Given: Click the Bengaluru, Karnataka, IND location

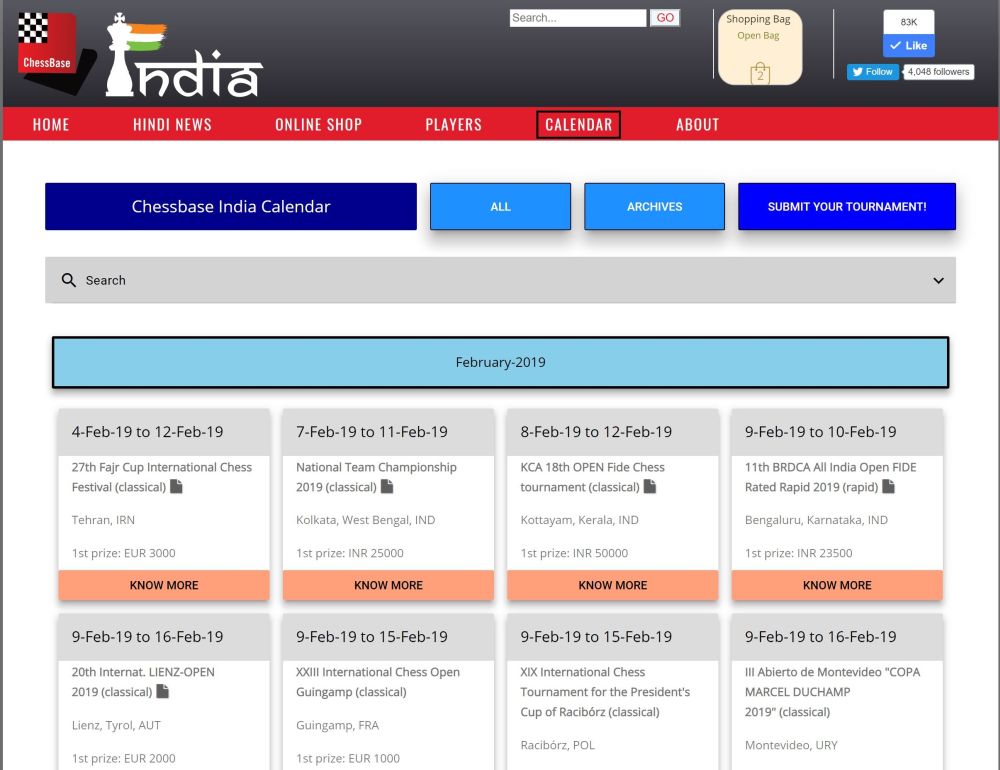Looking at the screenshot, I should point(816,520).
